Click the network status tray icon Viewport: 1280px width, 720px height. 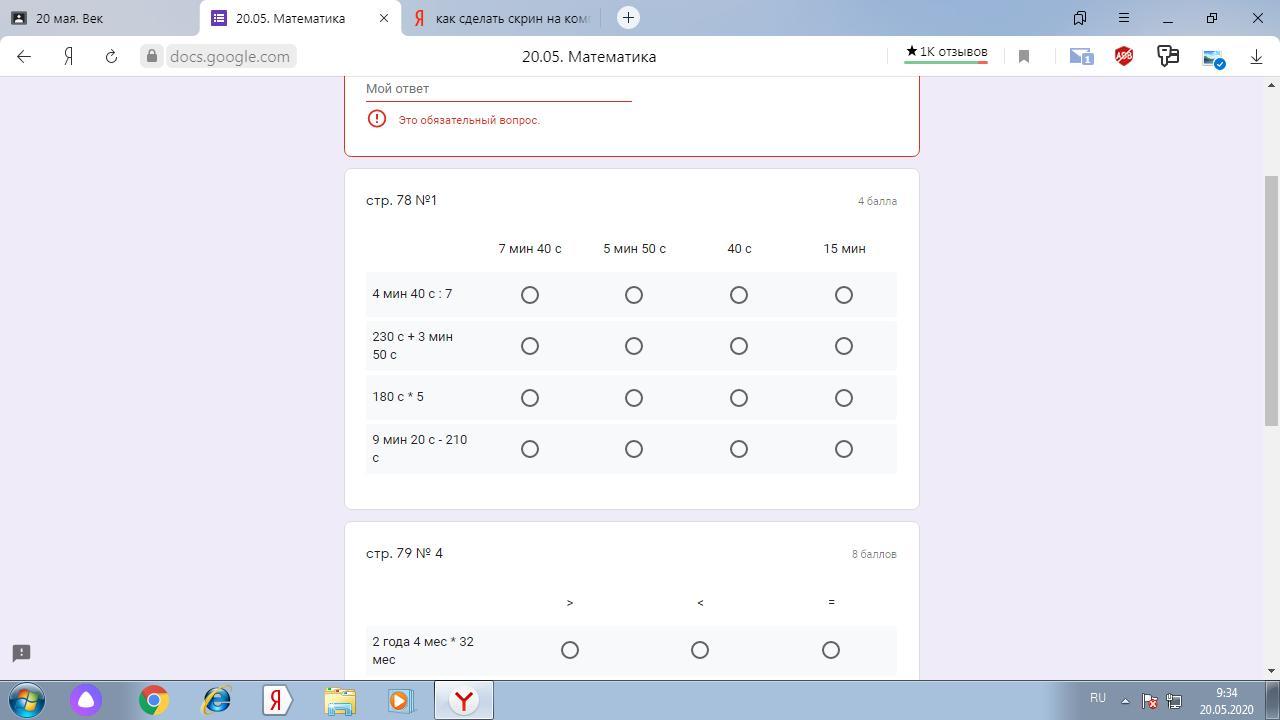click(x=1174, y=701)
